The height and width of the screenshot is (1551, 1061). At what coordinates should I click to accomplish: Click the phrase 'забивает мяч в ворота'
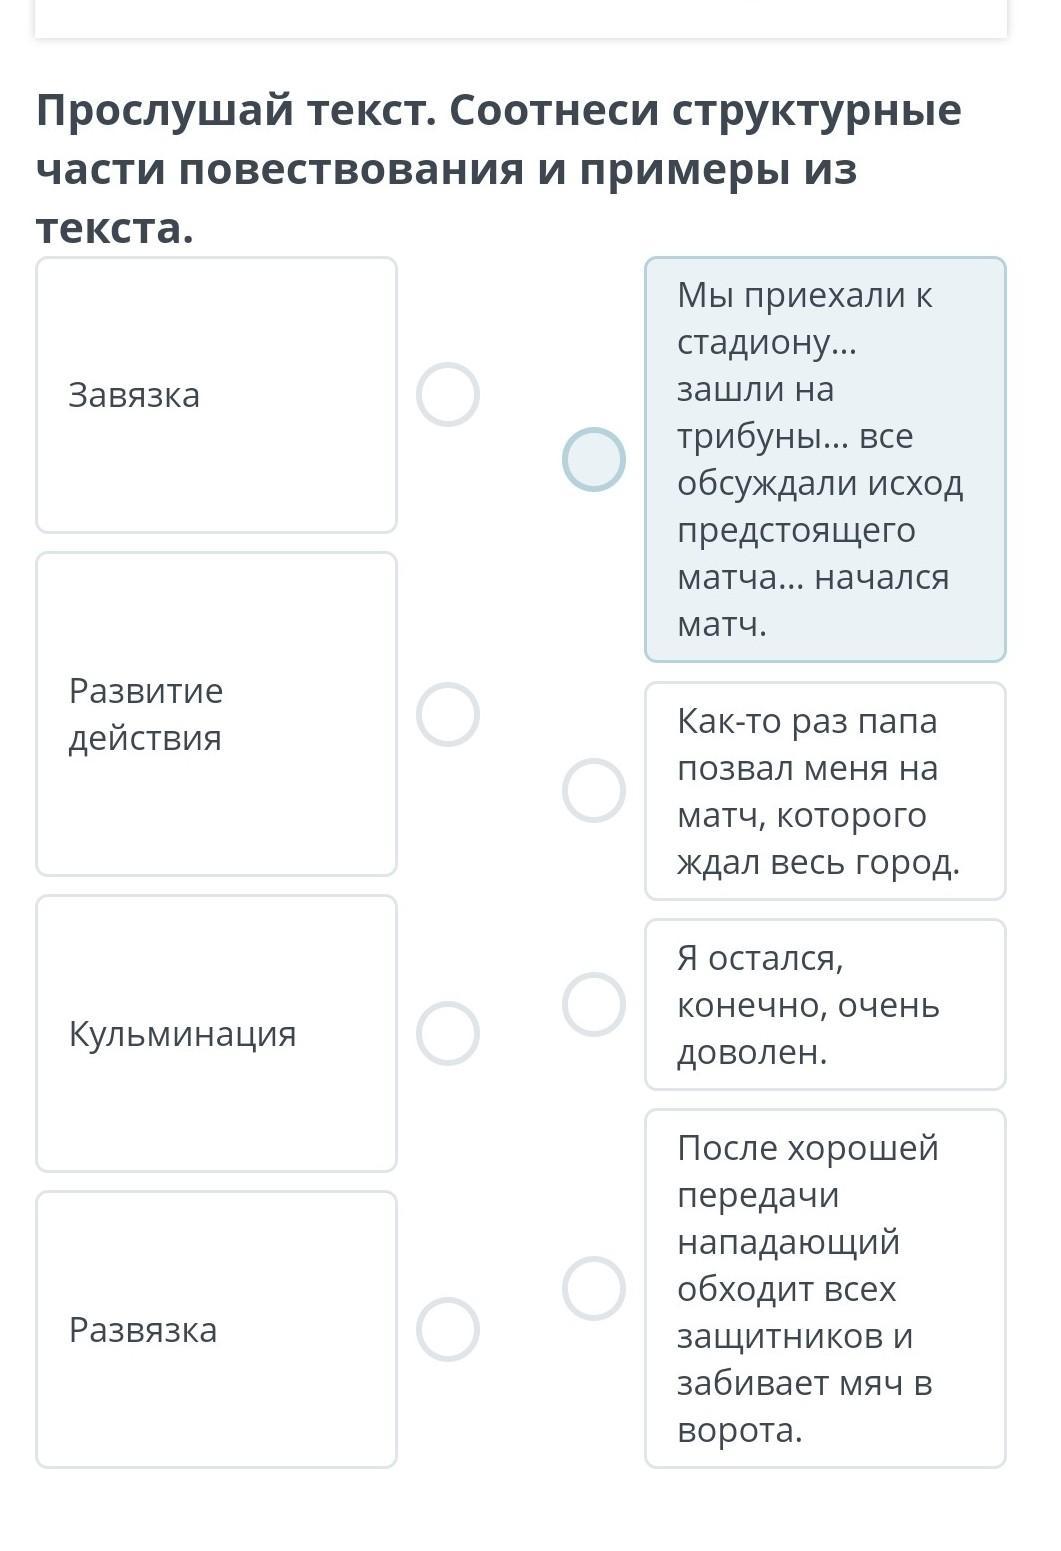(x=804, y=1406)
